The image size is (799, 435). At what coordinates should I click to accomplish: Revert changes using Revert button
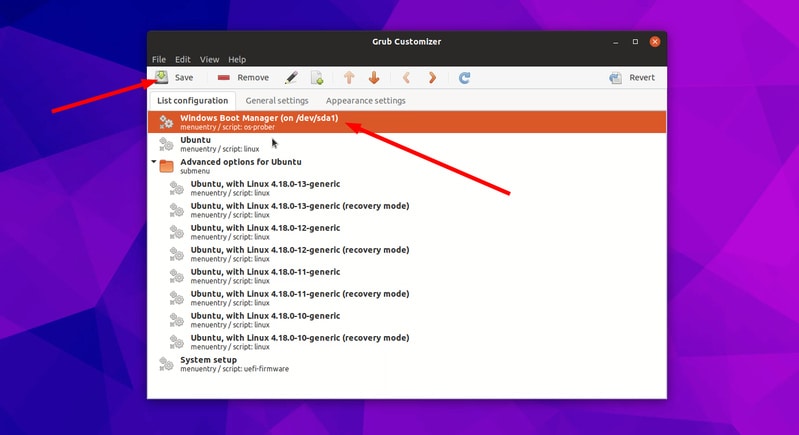pos(632,77)
